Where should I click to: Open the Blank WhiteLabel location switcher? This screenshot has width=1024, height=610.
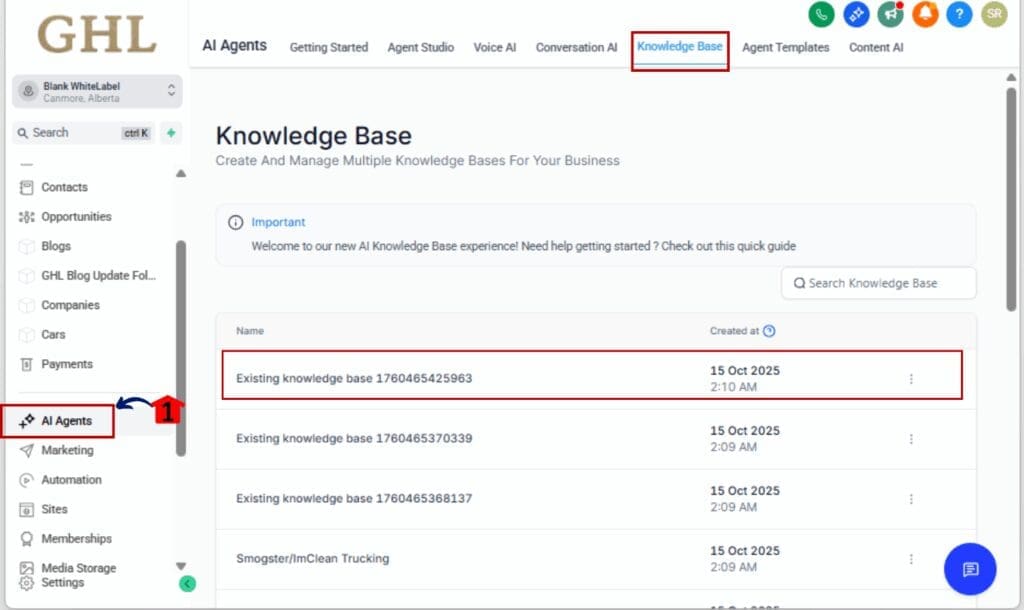[x=96, y=91]
